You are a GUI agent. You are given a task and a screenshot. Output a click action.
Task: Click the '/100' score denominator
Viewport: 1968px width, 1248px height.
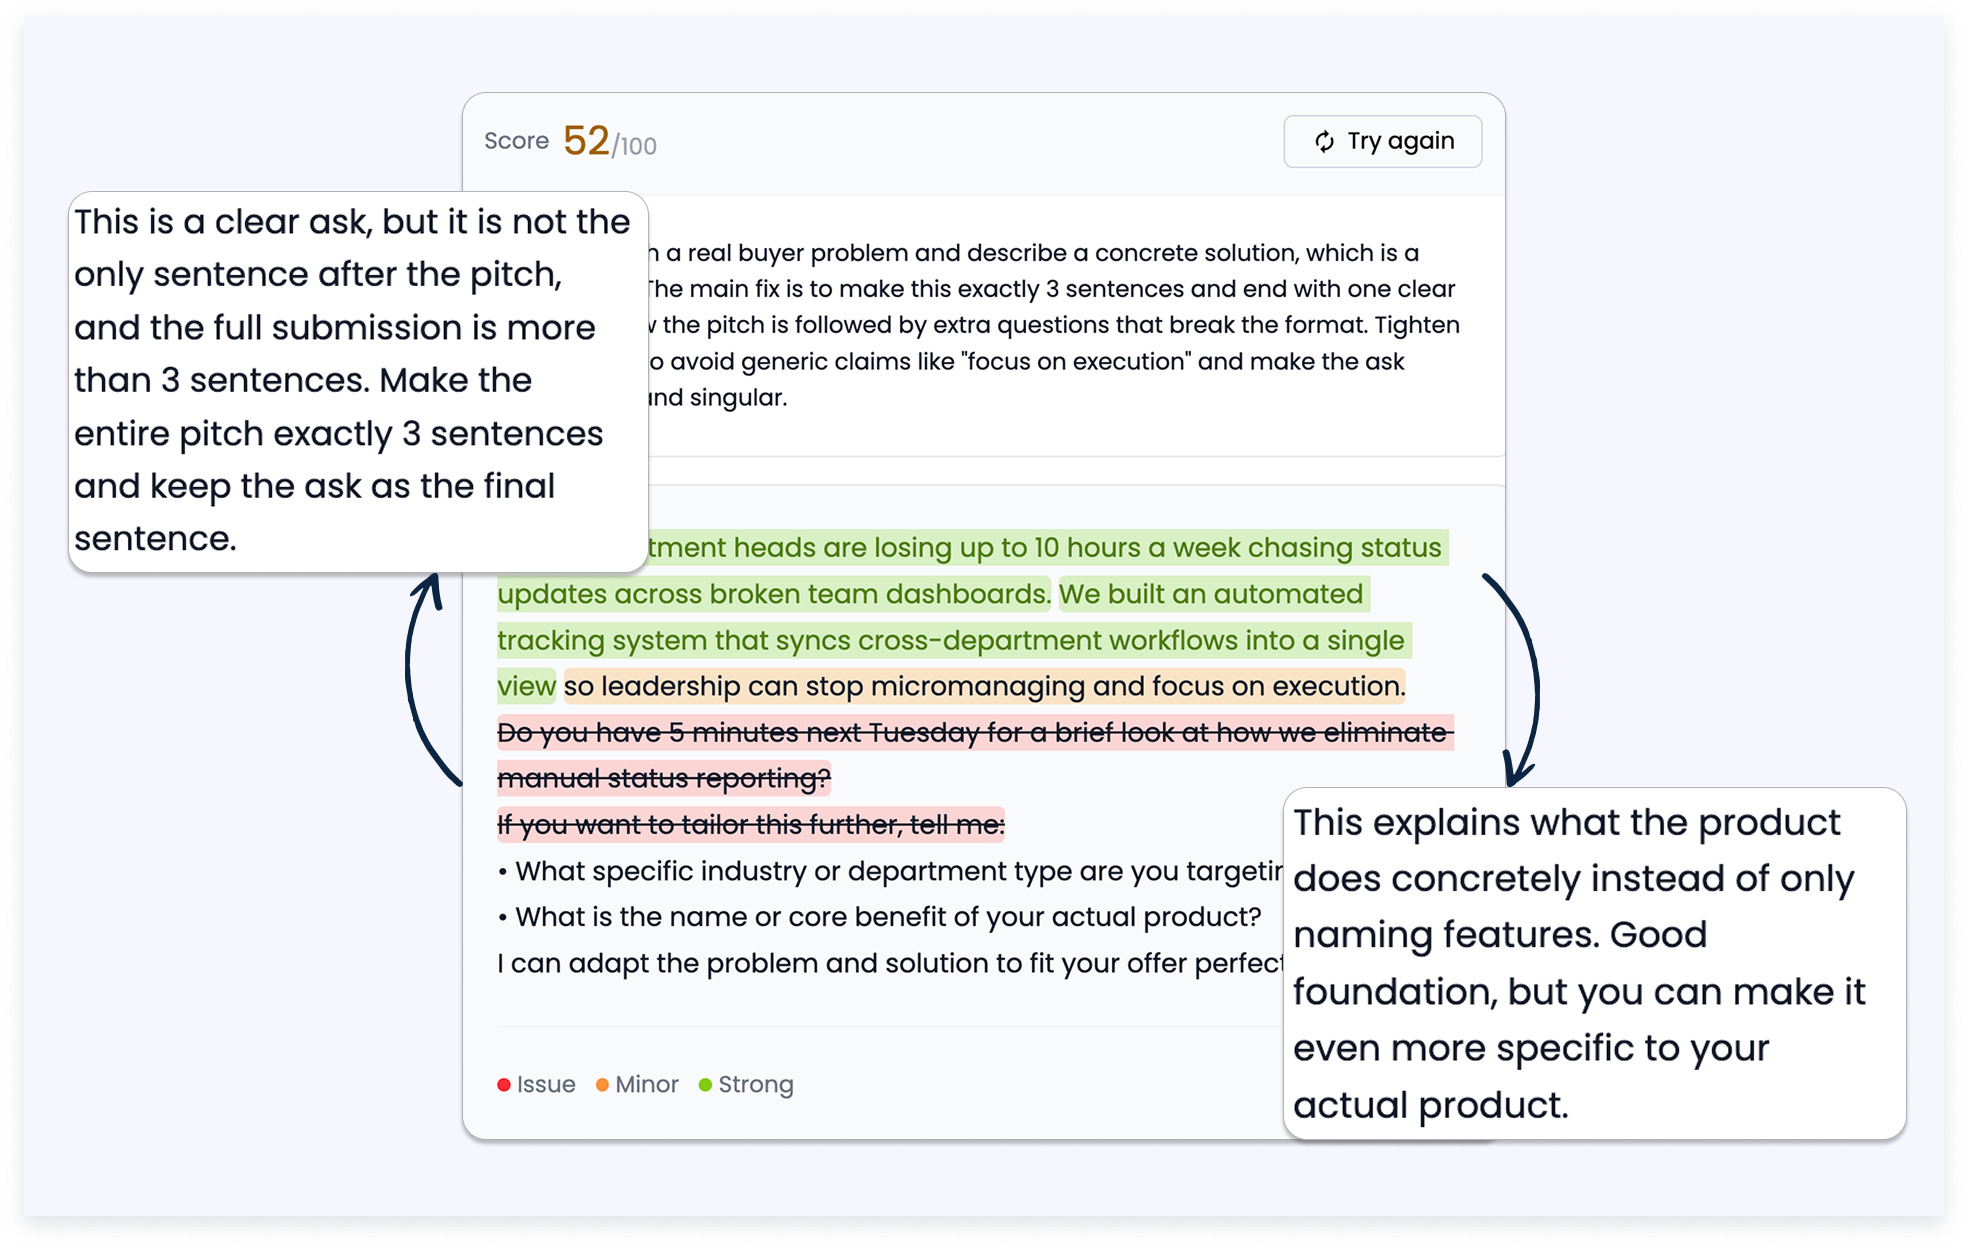pyautogui.click(x=634, y=146)
